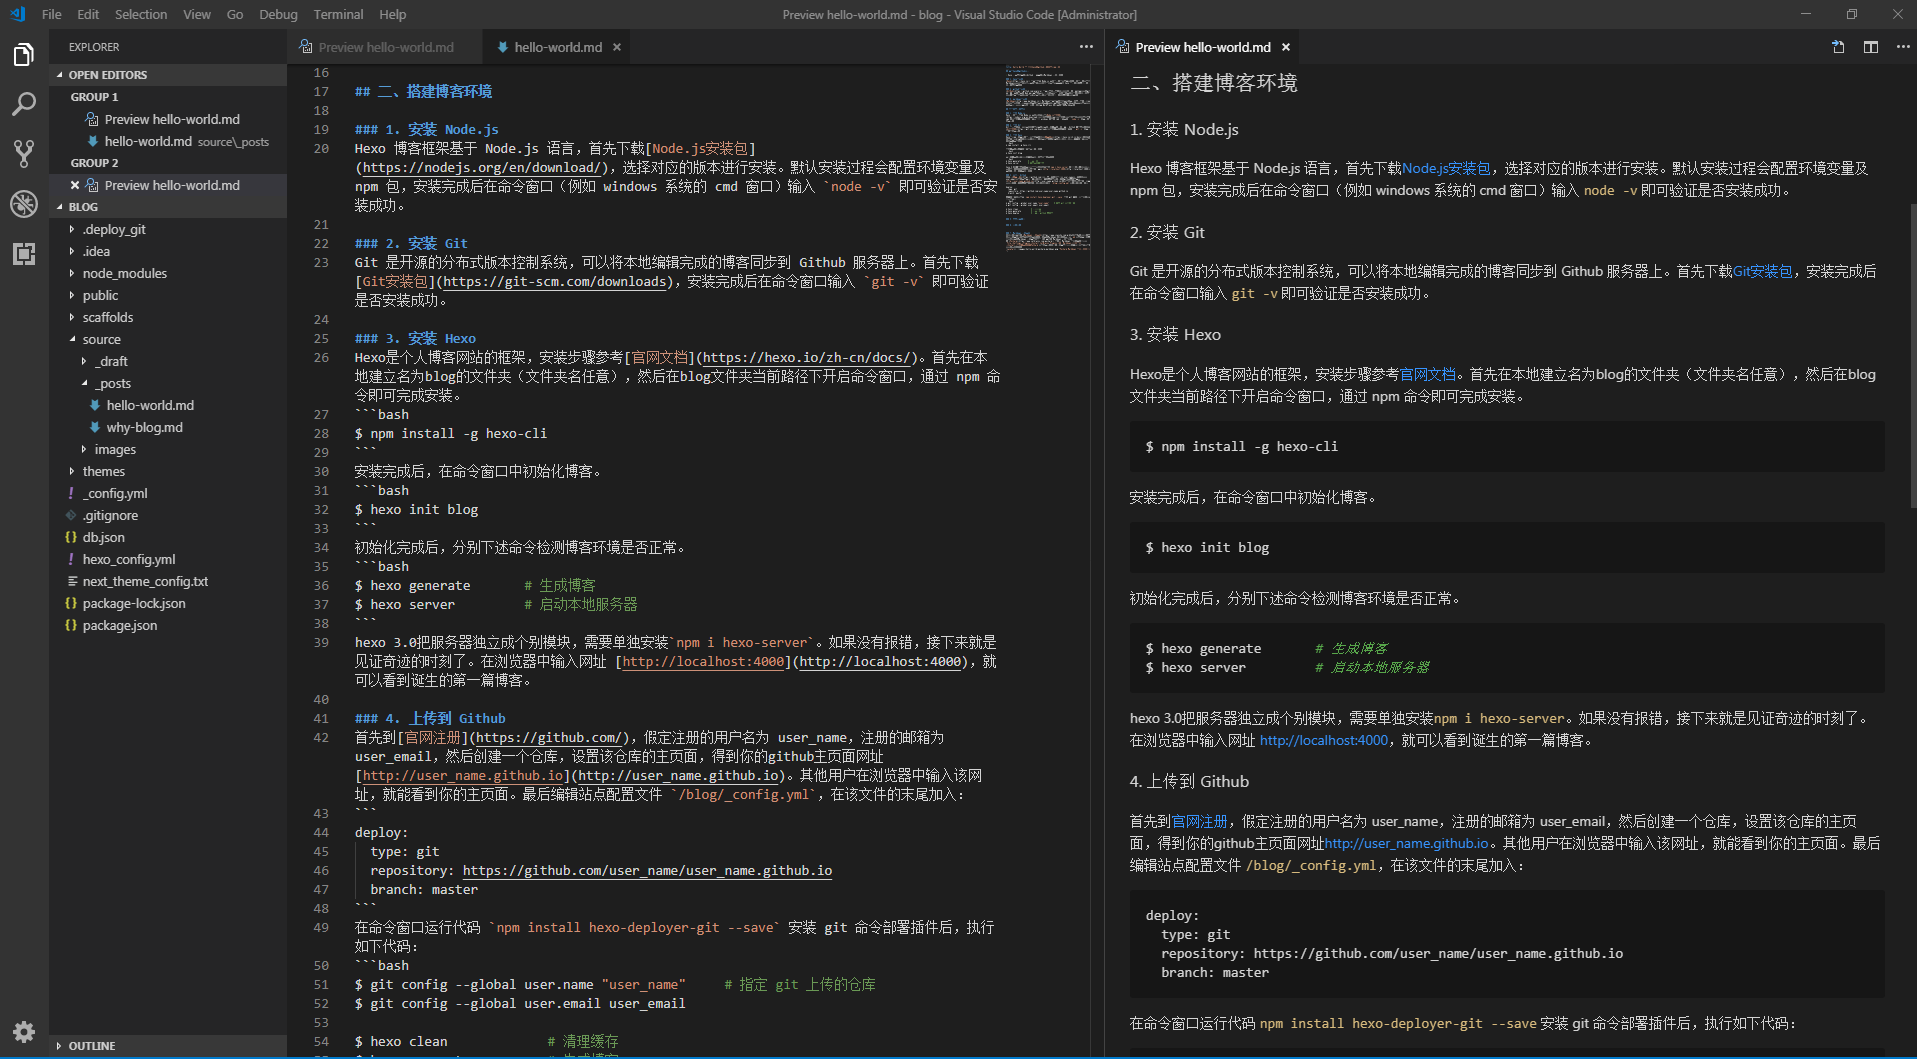Viewport: 1917px width, 1059px height.
Task: Click the markdown icon of why-blog.md
Action: pyautogui.click(x=95, y=427)
